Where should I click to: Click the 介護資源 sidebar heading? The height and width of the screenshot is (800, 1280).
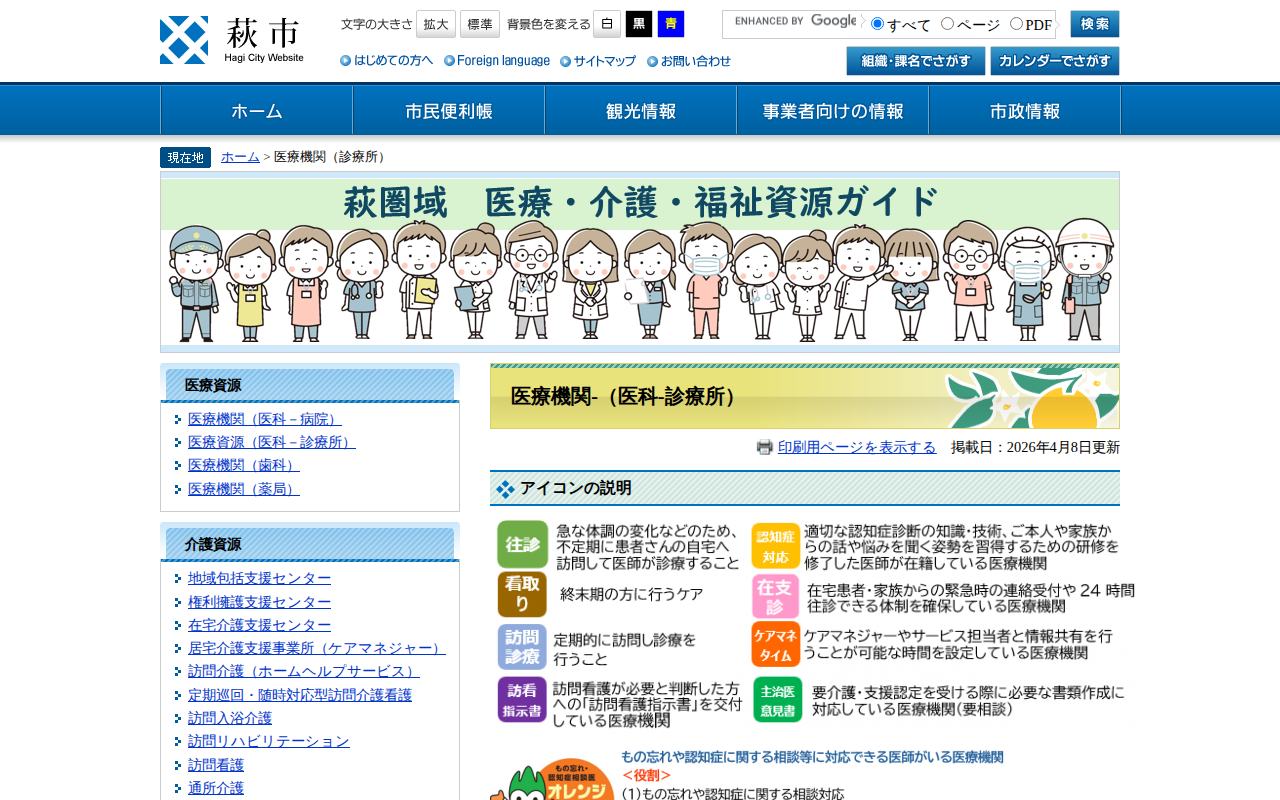coord(310,544)
